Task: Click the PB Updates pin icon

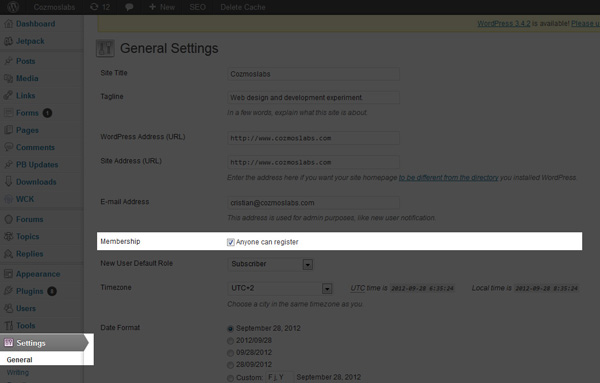Action: click(8, 165)
